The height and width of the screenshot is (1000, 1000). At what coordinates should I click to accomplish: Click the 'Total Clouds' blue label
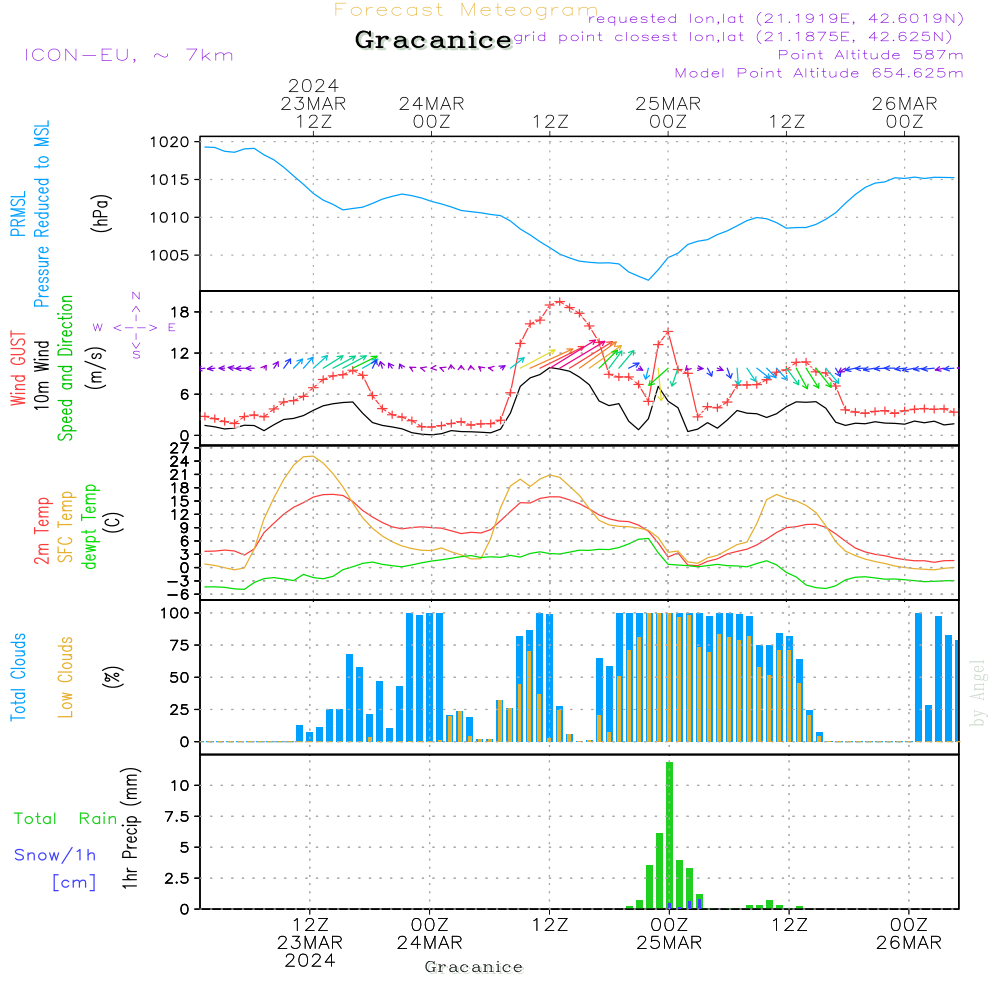[x=18, y=677]
